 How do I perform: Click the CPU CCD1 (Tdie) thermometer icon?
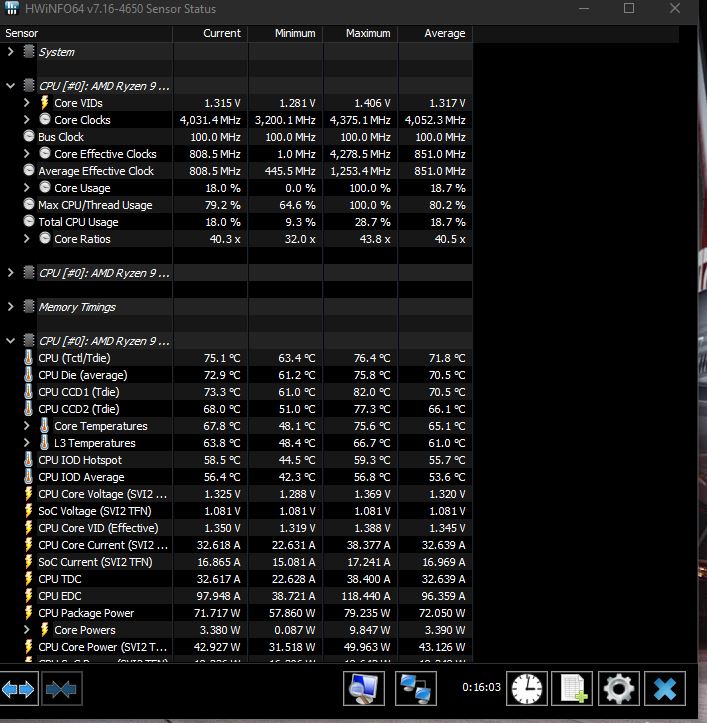tap(29, 392)
